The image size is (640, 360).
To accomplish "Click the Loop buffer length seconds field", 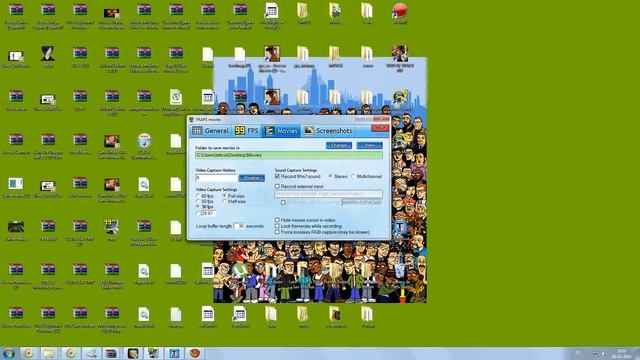I will coord(240,226).
